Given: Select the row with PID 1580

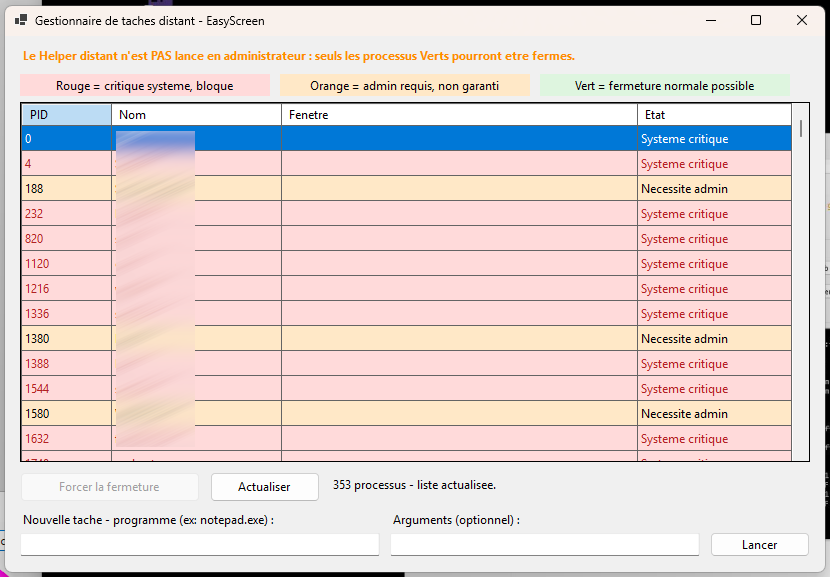Looking at the screenshot, I should (x=407, y=413).
